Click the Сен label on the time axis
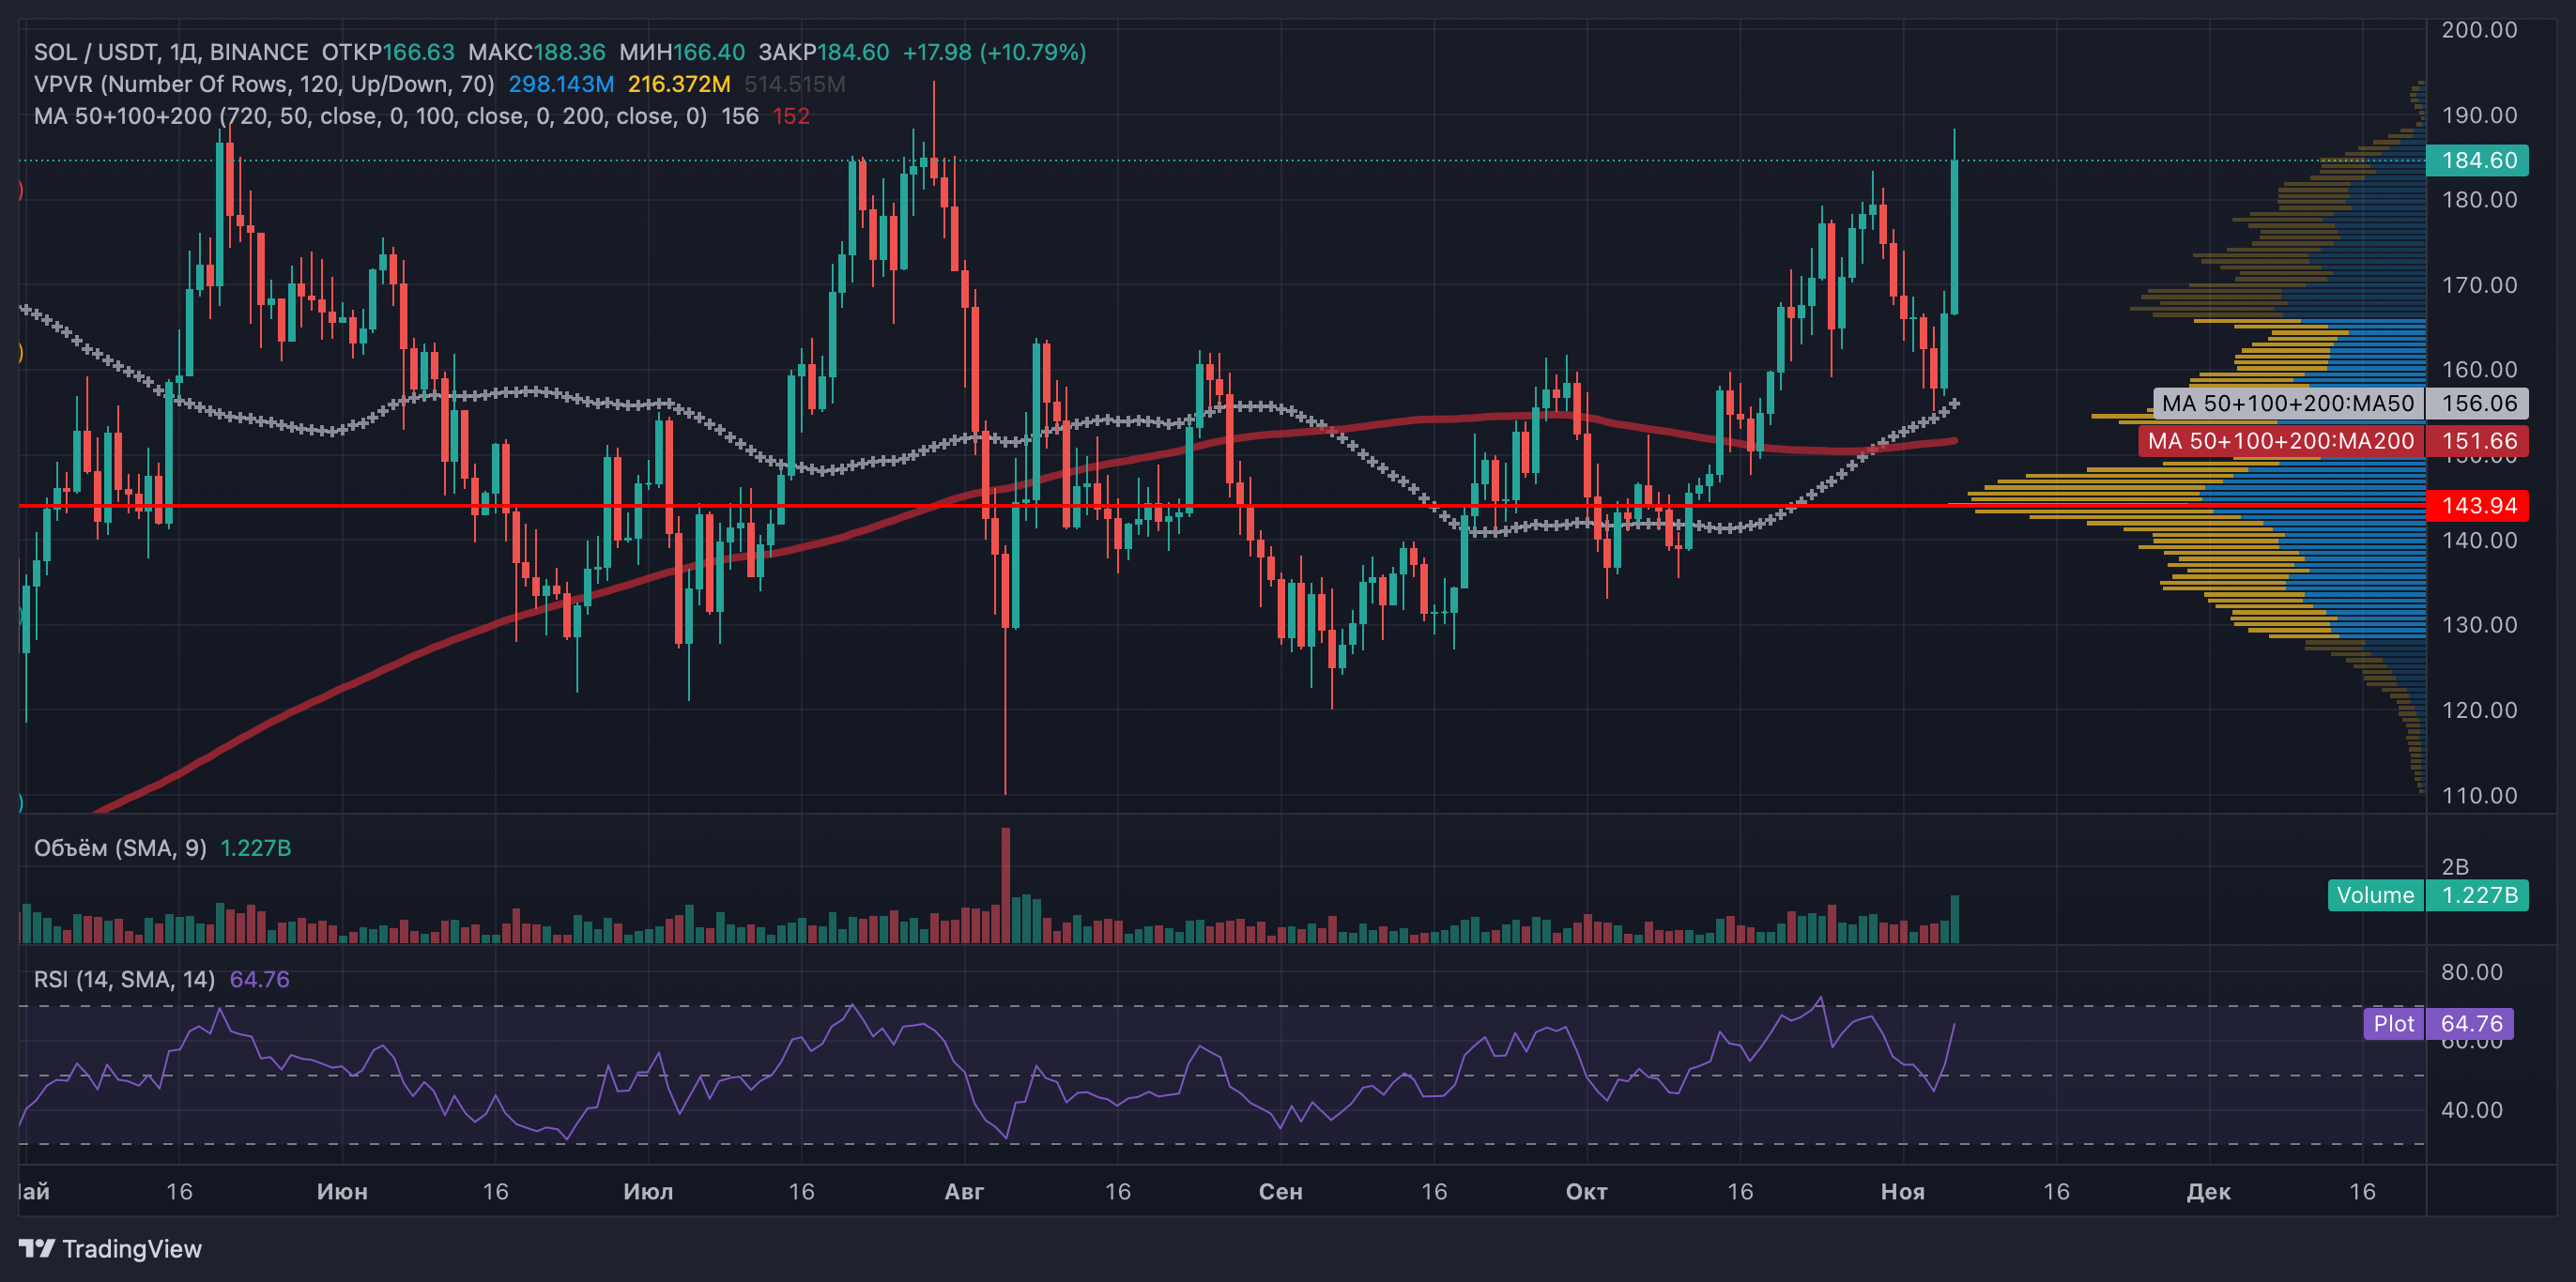The image size is (2576, 1282). (x=1280, y=1191)
